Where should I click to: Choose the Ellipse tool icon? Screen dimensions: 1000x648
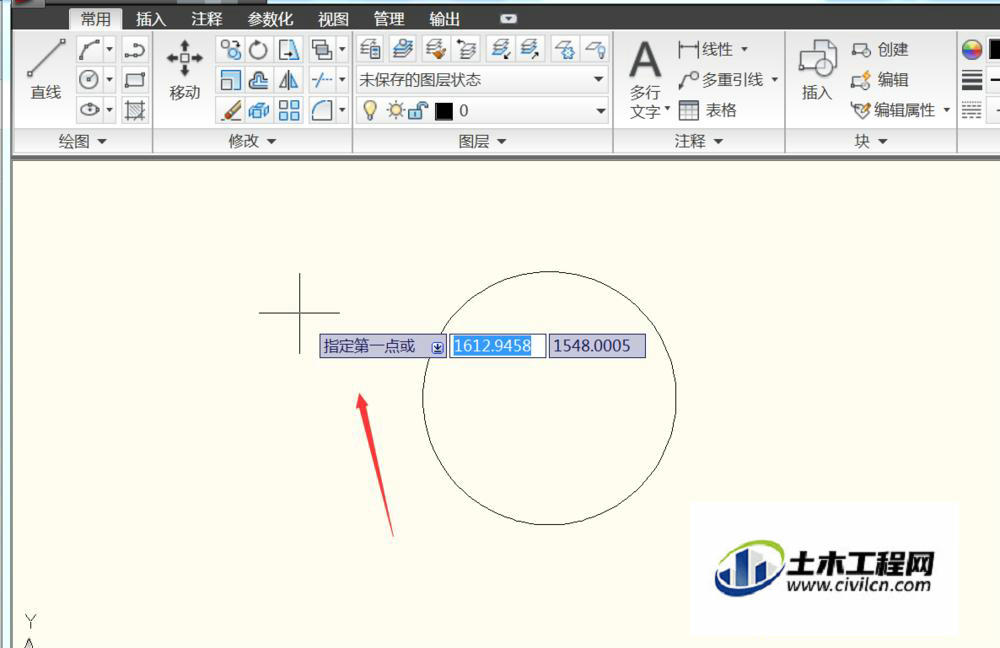tap(89, 110)
